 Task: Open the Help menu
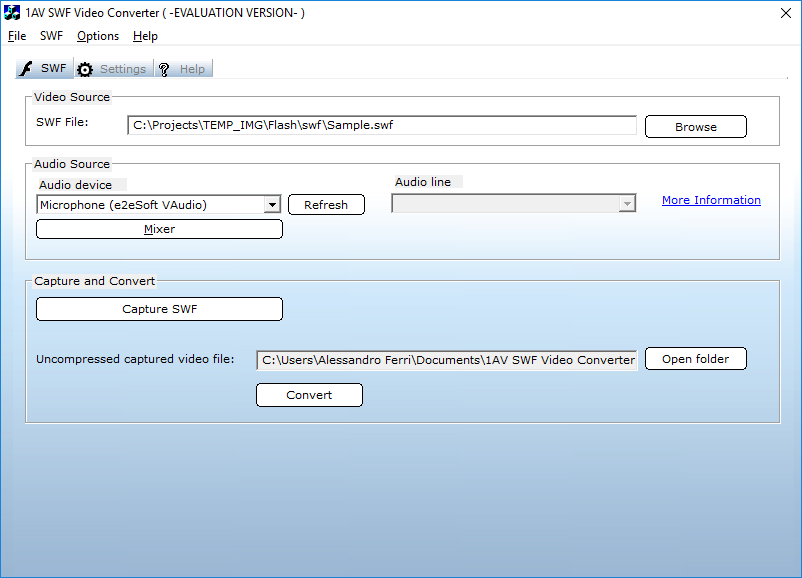tap(145, 36)
